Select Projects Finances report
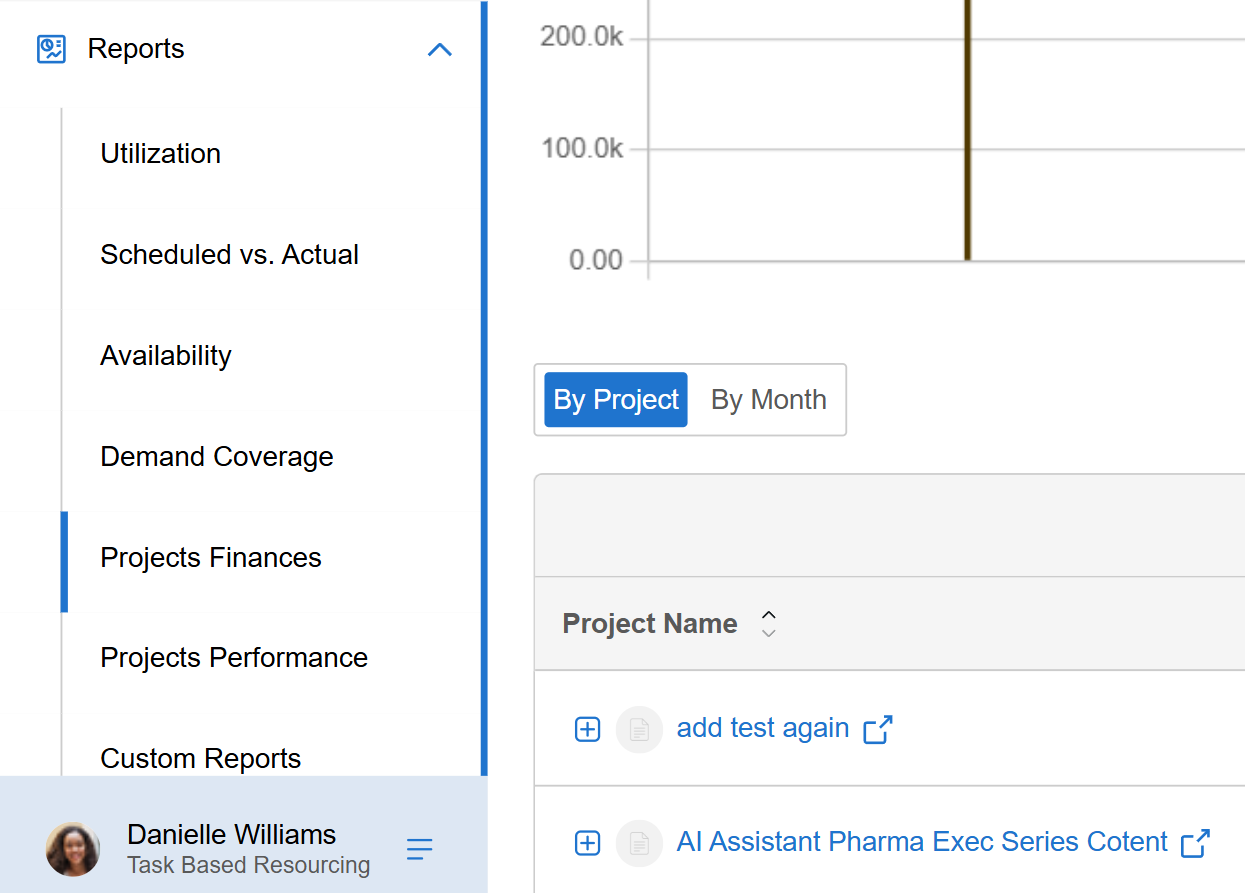This screenshot has width=1245, height=893. 211,558
